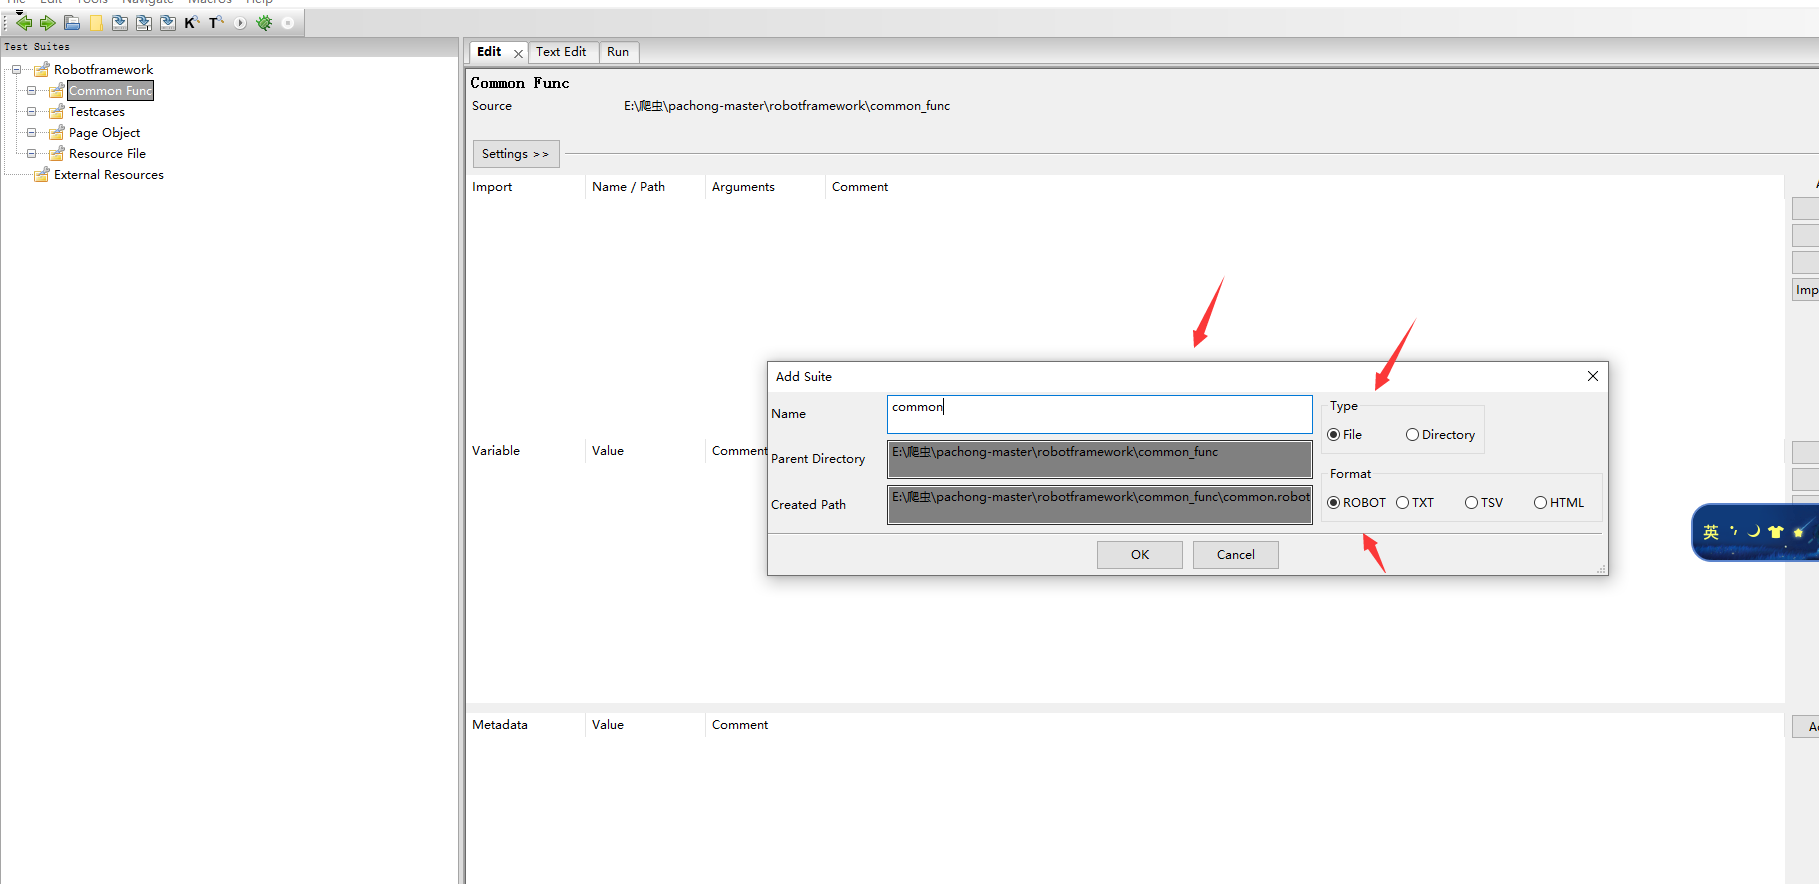Collapse the Resource File tree node

(x=31, y=153)
